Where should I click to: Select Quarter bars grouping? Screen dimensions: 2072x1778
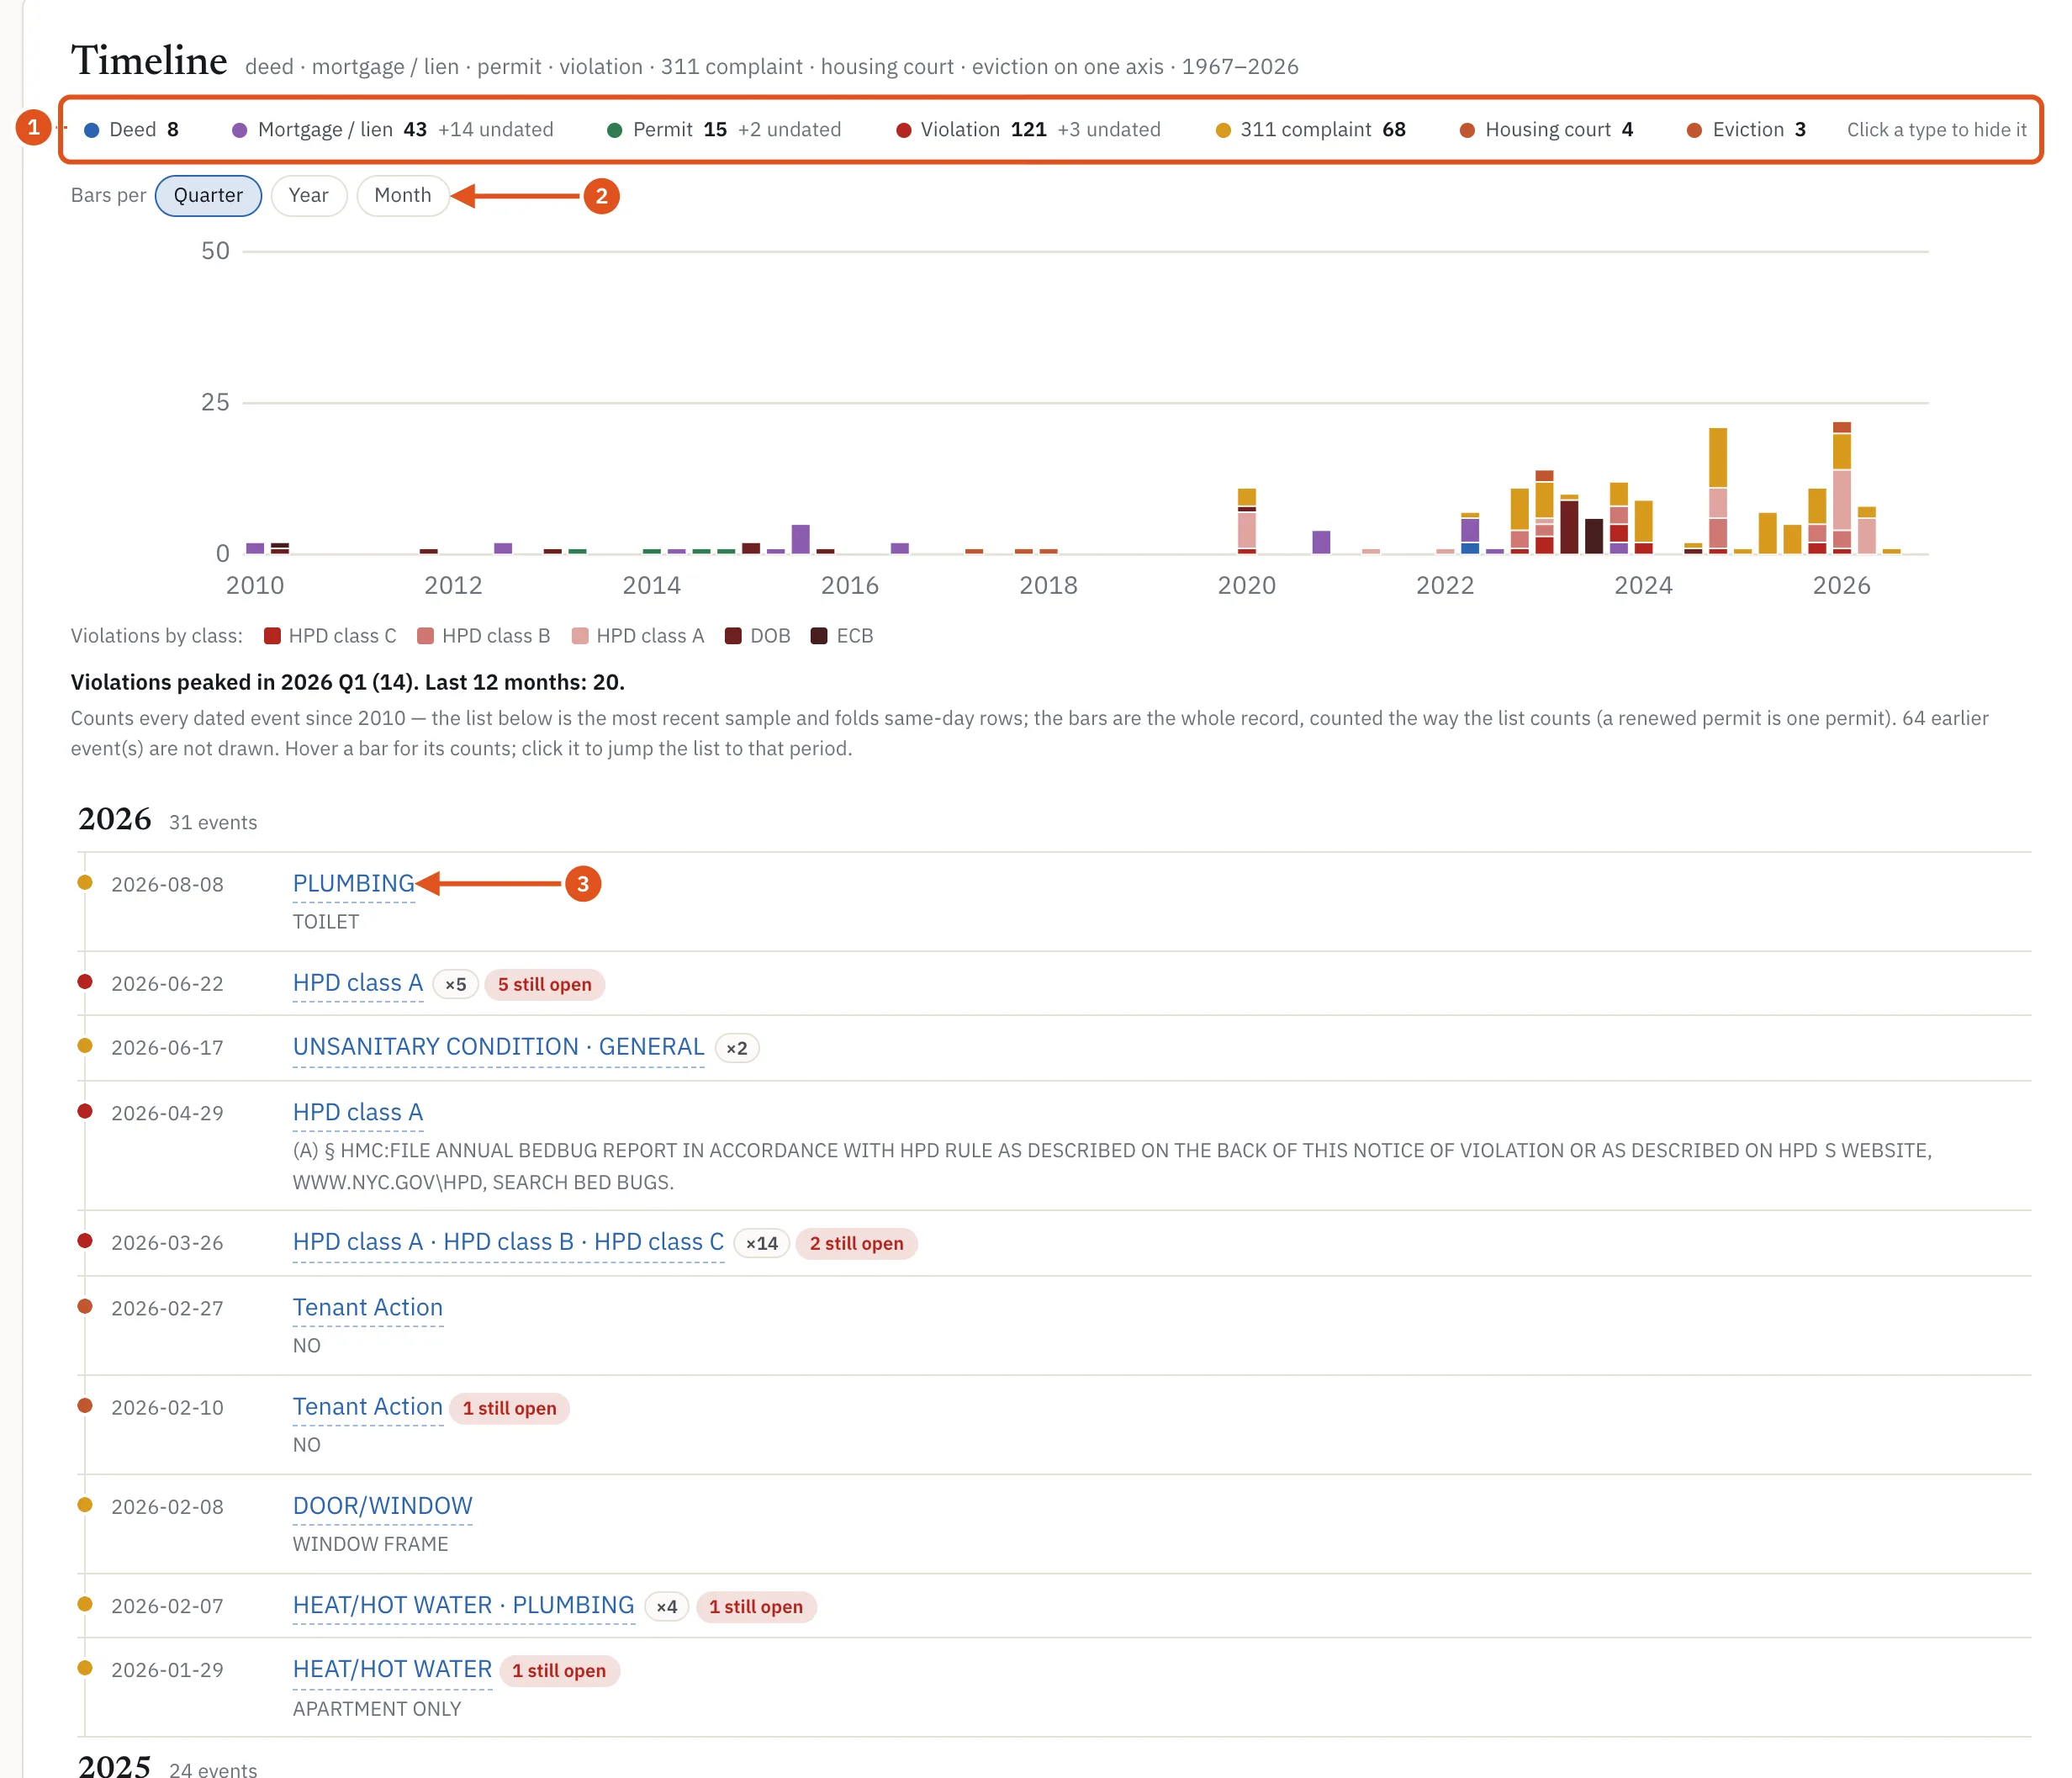[x=208, y=195]
